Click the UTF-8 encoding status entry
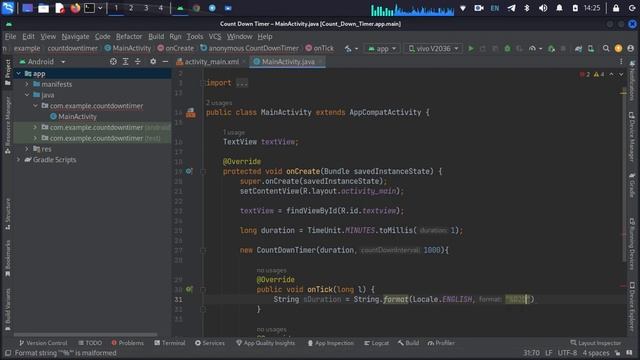Screen dimensions: 640x360 coord(567,353)
